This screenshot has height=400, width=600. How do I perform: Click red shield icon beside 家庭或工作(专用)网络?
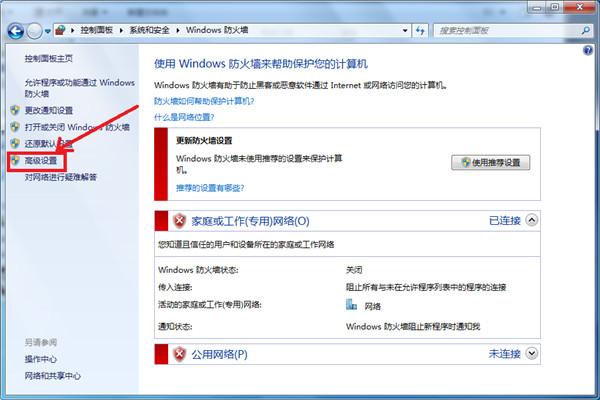click(x=179, y=221)
